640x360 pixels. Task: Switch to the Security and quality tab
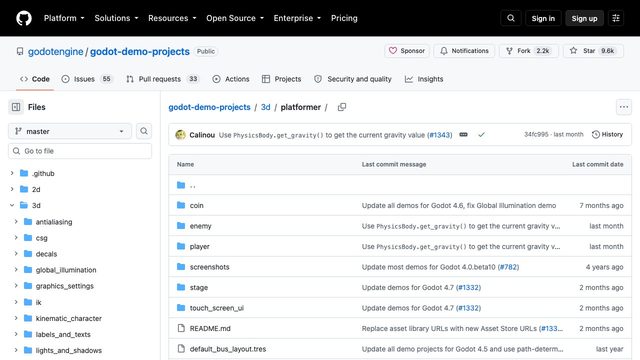[x=353, y=79]
